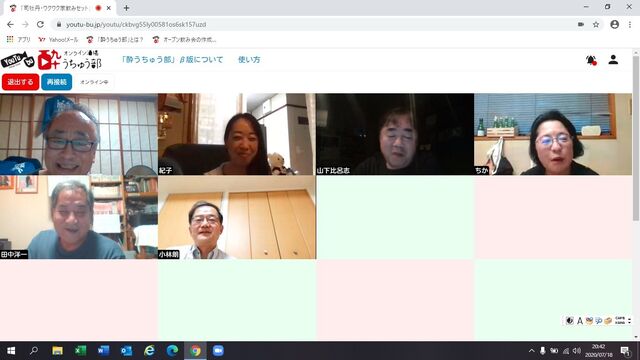The width and height of the screenshot is (640, 360).
Task: Click the YouTu-bu fish logo
Action: 18,60
